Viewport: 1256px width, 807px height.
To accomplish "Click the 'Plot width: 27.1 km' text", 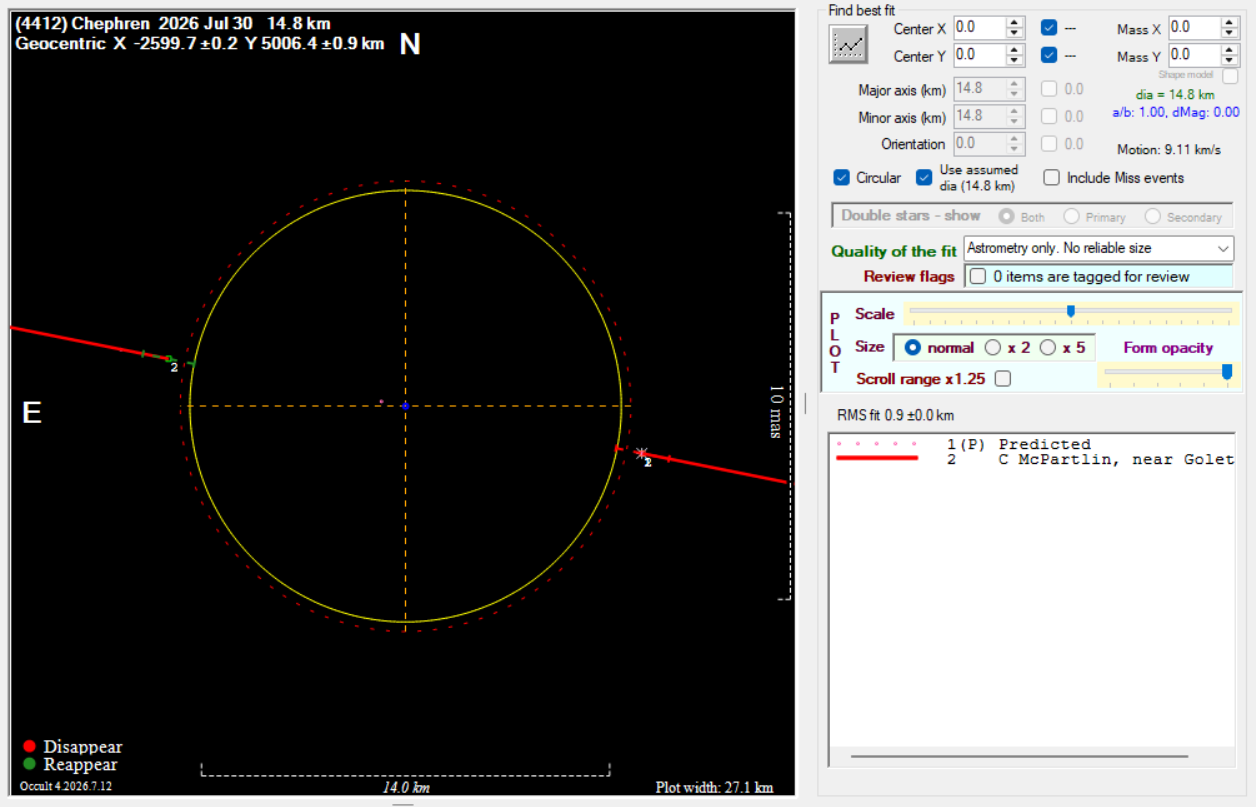I will tap(714, 787).
